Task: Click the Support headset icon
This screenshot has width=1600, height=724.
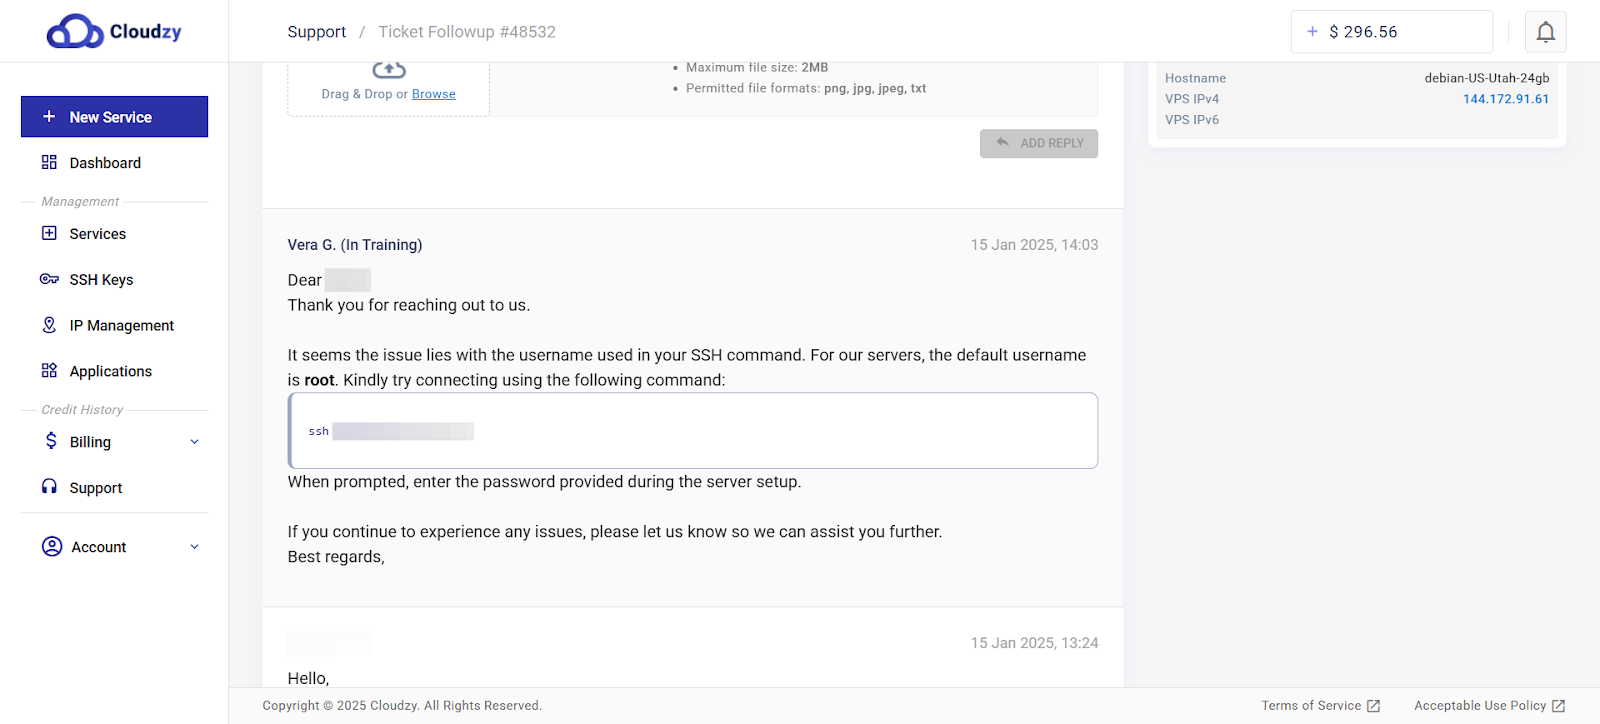Action: 49,487
